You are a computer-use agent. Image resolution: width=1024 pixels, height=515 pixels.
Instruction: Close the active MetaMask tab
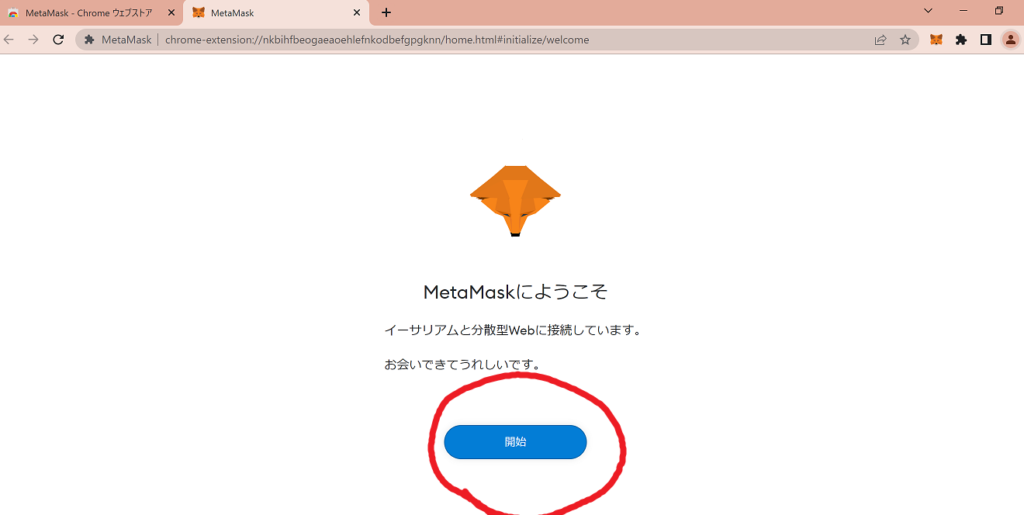click(357, 12)
